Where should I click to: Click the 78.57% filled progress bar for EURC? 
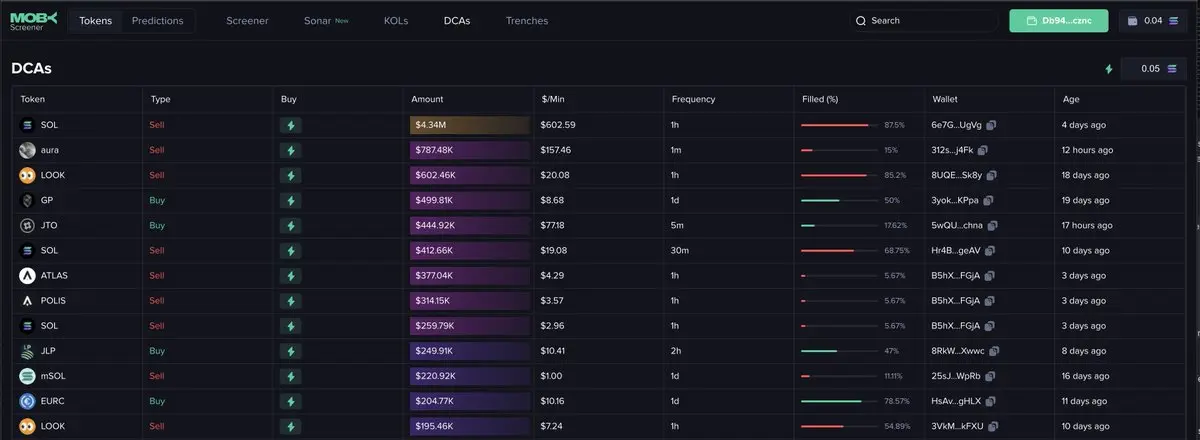(840, 401)
